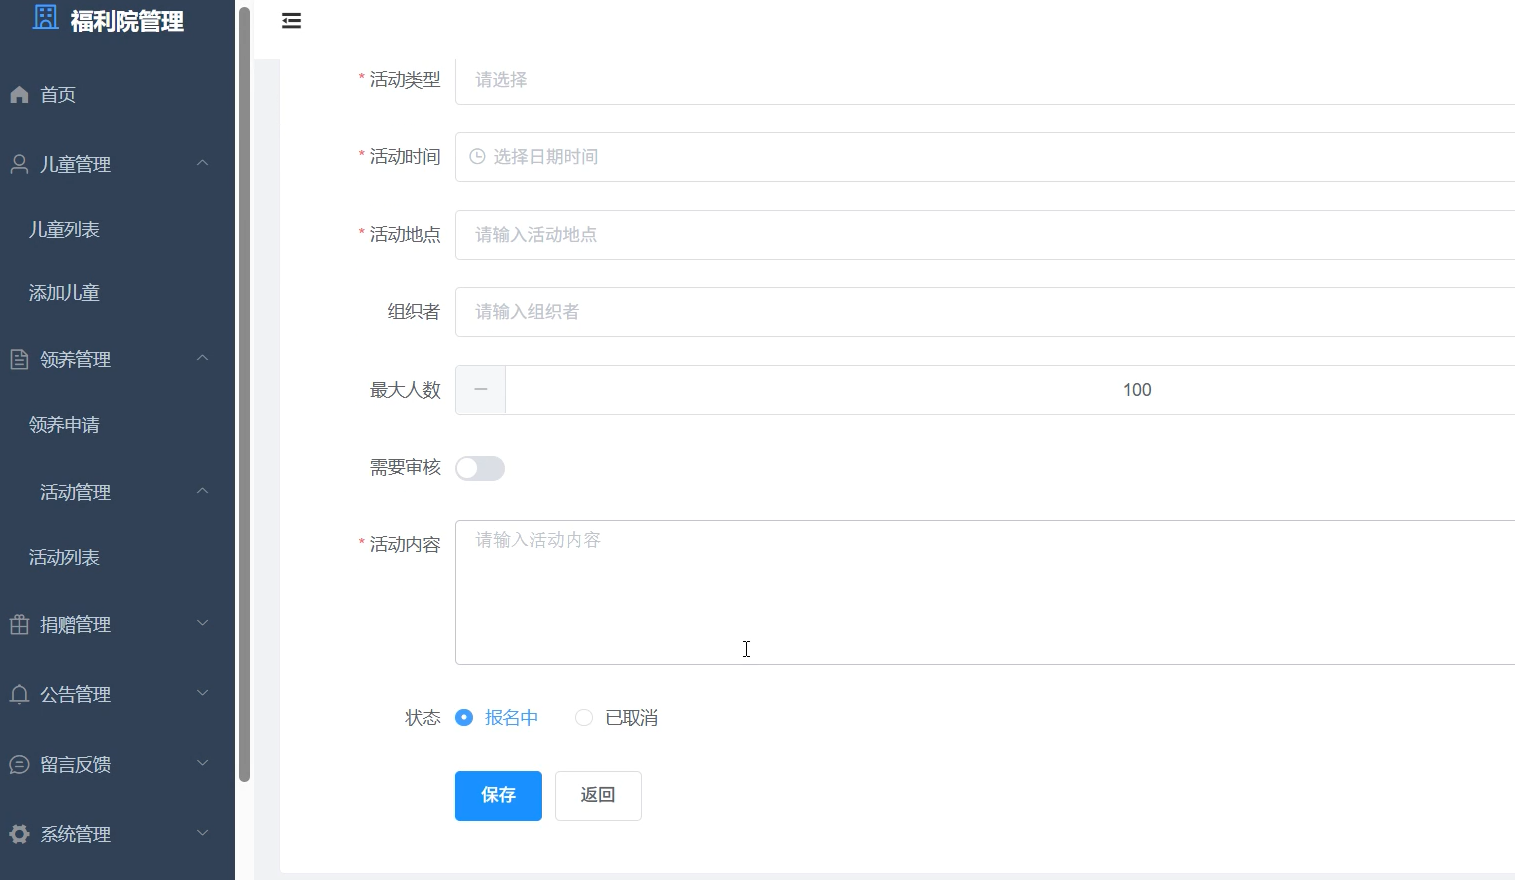This screenshot has height=880, width=1515.
Task: Collapse the 领养管理 menu chevron
Action: click(202, 358)
